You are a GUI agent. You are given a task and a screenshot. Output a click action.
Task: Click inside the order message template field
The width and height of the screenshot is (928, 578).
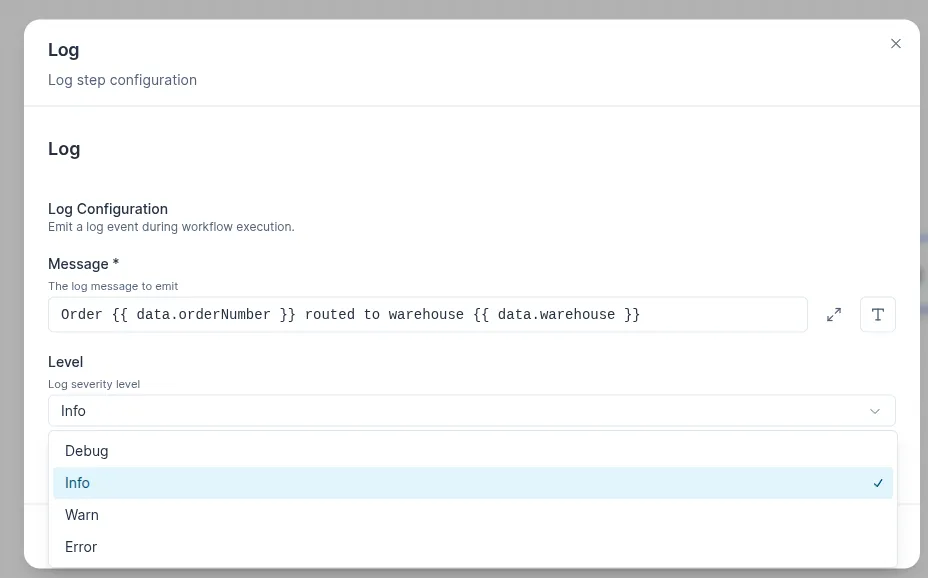point(427,314)
